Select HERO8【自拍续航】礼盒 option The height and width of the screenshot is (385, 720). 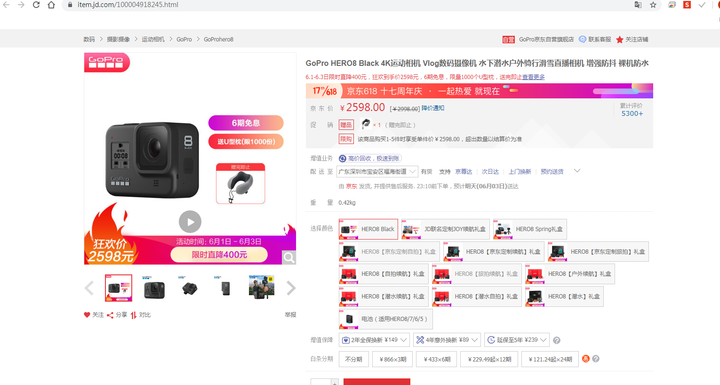pos(383,274)
